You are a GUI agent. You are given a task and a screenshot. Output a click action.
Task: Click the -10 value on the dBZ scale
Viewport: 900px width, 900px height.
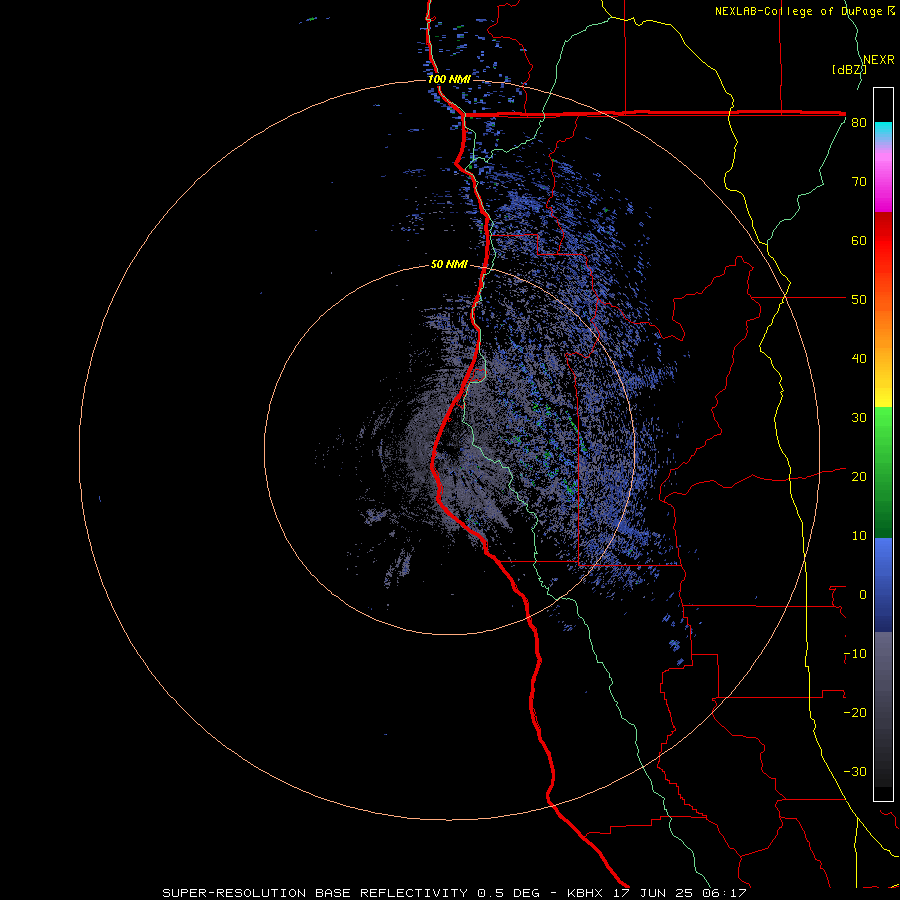click(855, 654)
